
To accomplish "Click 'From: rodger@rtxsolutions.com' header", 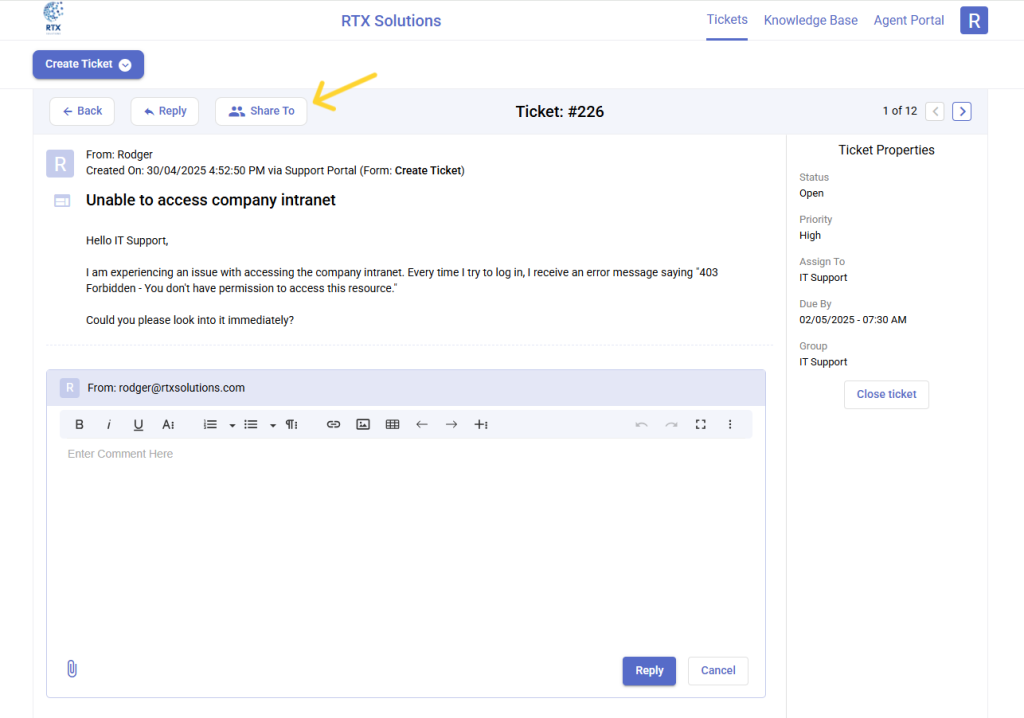I will [166, 388].
